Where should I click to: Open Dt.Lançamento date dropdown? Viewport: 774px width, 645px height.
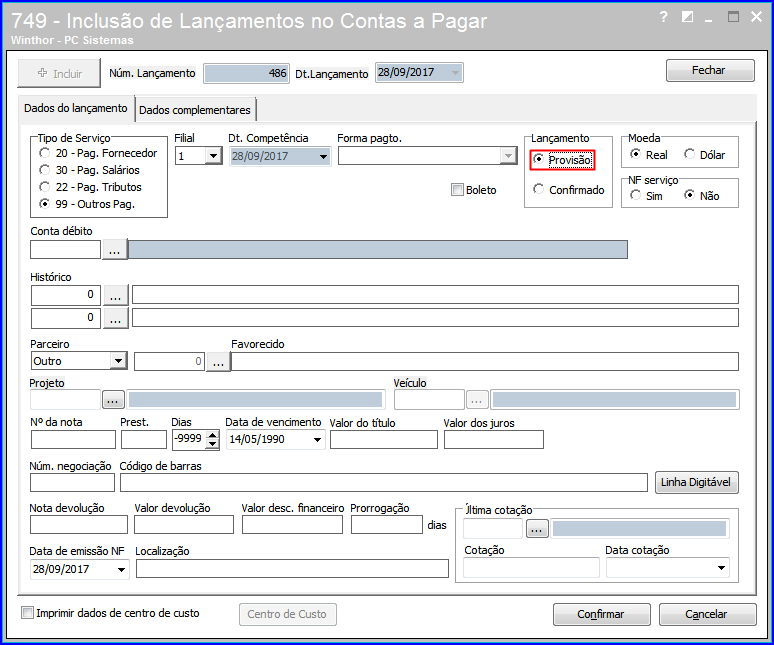coord(455,73)
